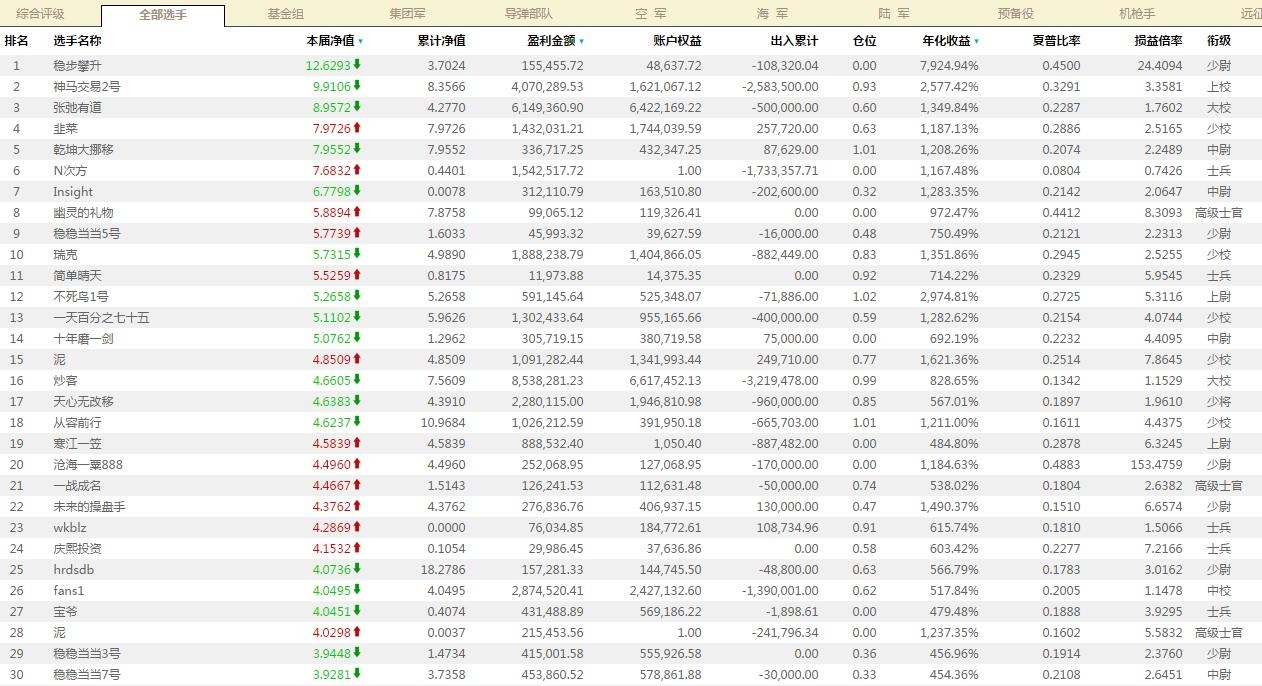Click the 夏普比率 column header
Image resolution: width=1262 pixels, height=686 pixels.
[x=1056, y=41]
